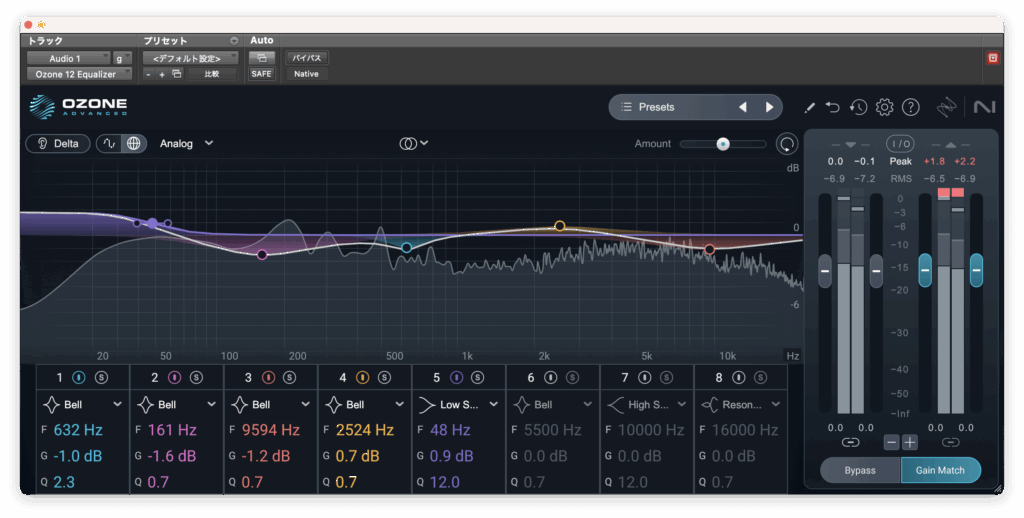Toggle power for EQ band 6

550,378
